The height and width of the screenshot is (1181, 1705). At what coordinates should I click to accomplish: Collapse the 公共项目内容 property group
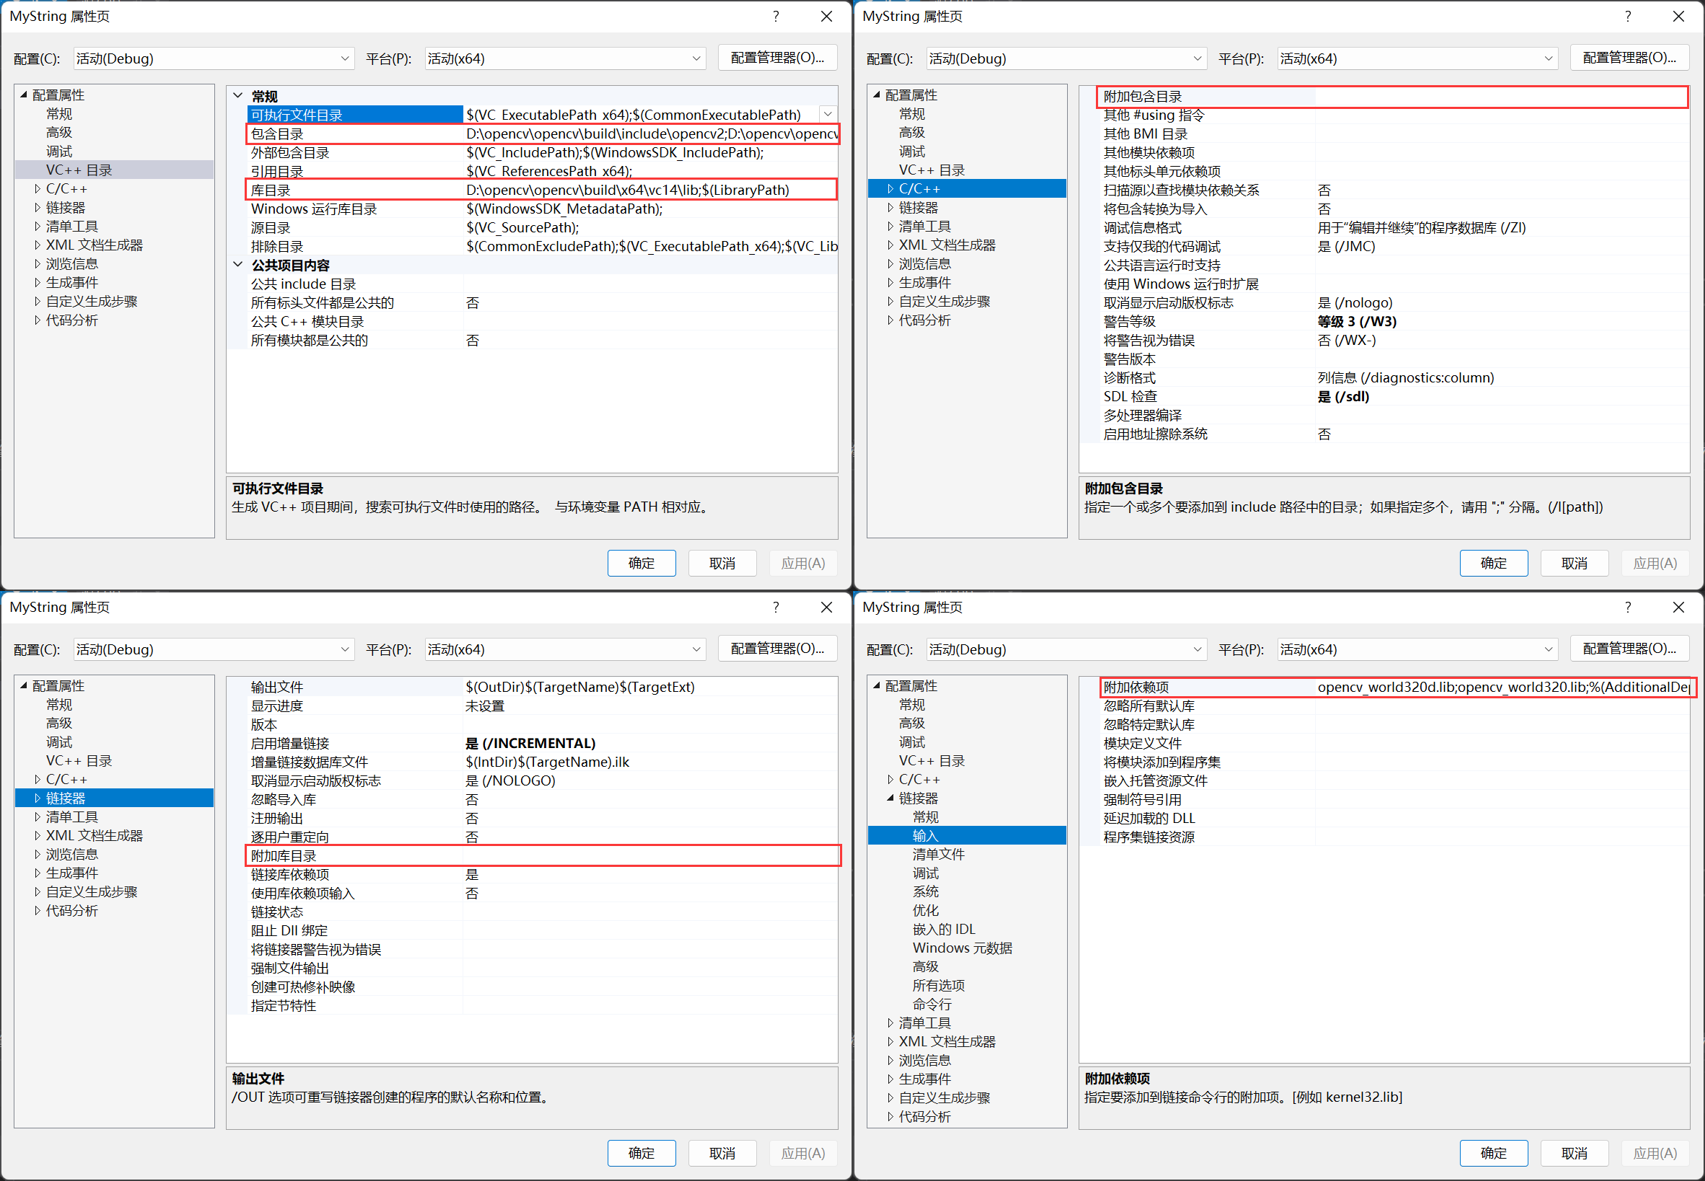238,265
